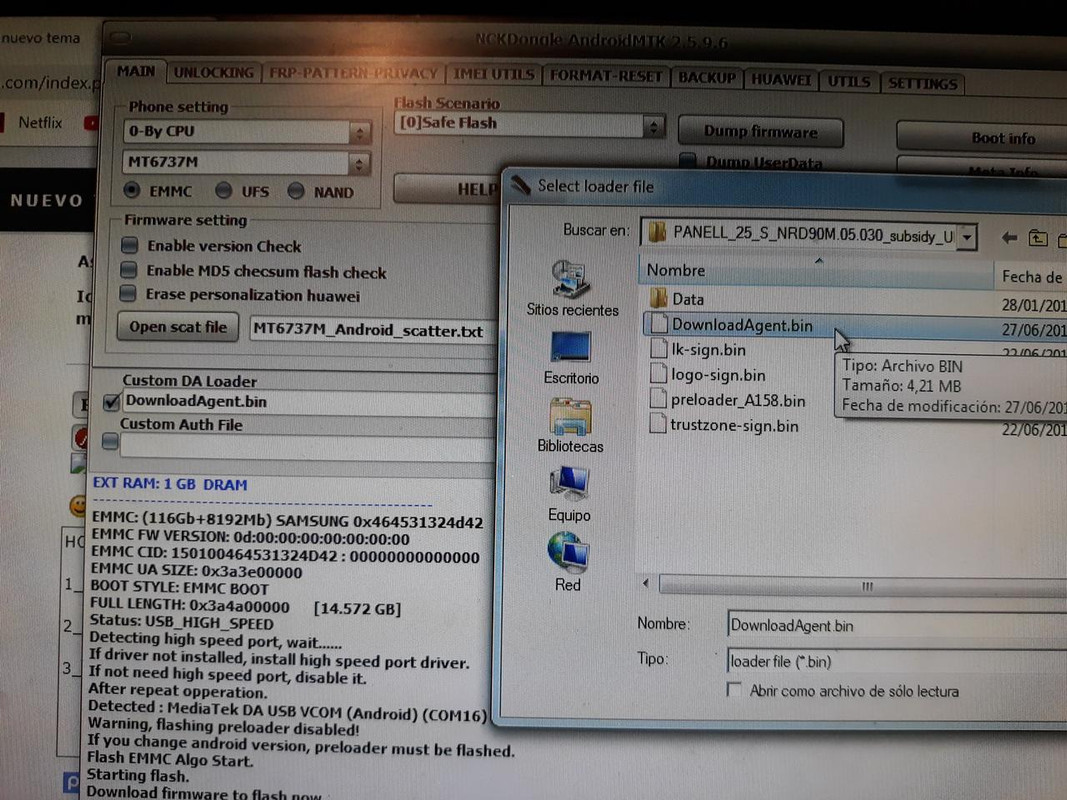Toggle Enable MD5 checsum flash check
The width and height of the screenshot is (1067, 800).
point(128,270)
